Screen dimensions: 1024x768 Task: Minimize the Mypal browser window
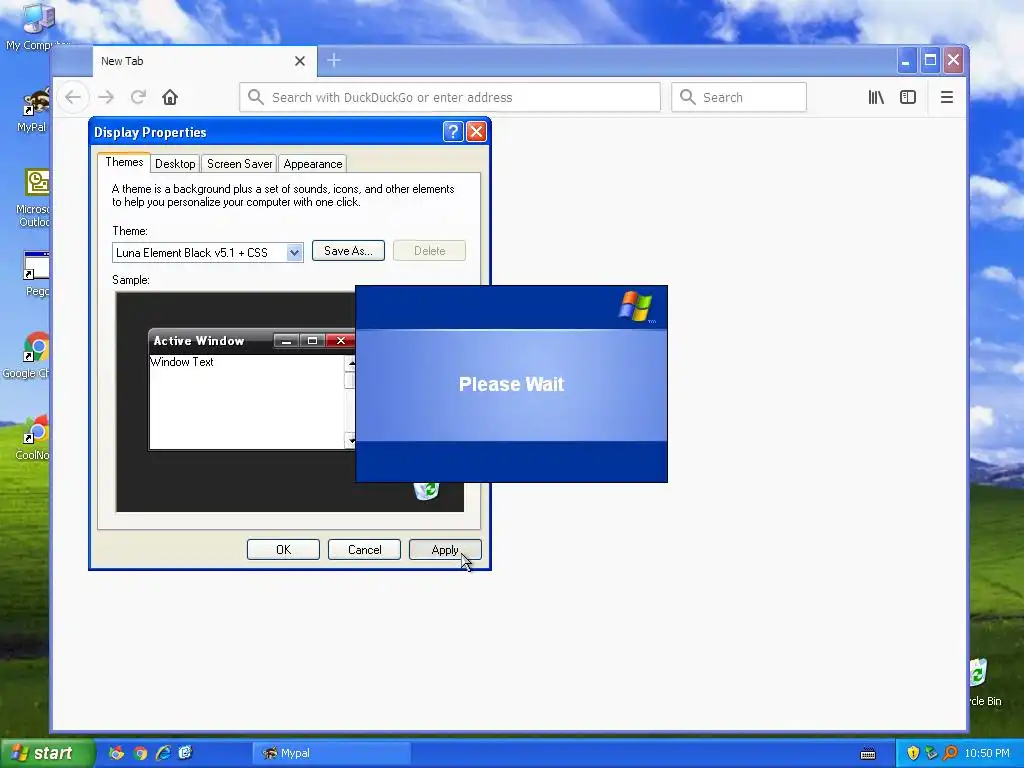point(905,61)
